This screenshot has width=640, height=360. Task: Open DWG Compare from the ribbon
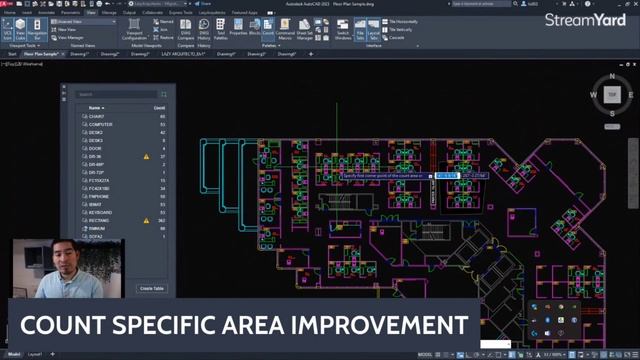coord(186,29)
